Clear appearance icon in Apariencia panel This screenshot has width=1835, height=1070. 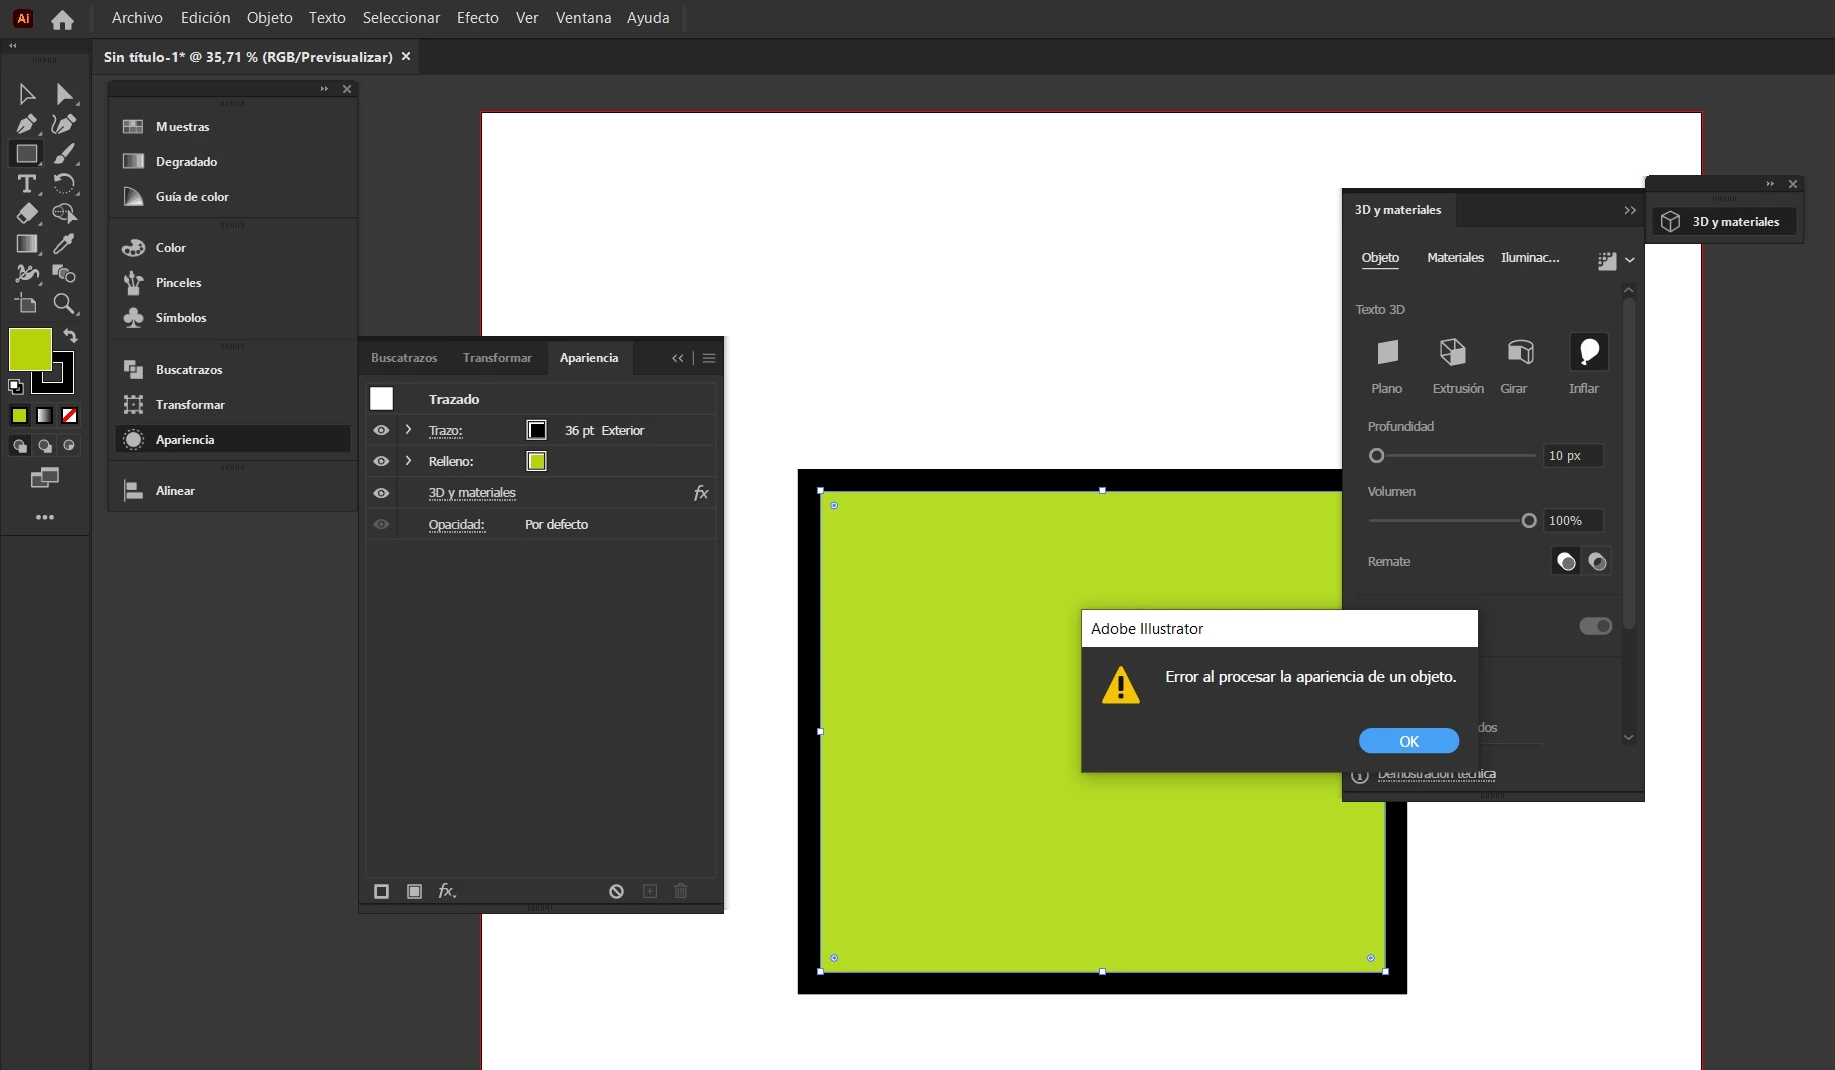click(616, 891)
